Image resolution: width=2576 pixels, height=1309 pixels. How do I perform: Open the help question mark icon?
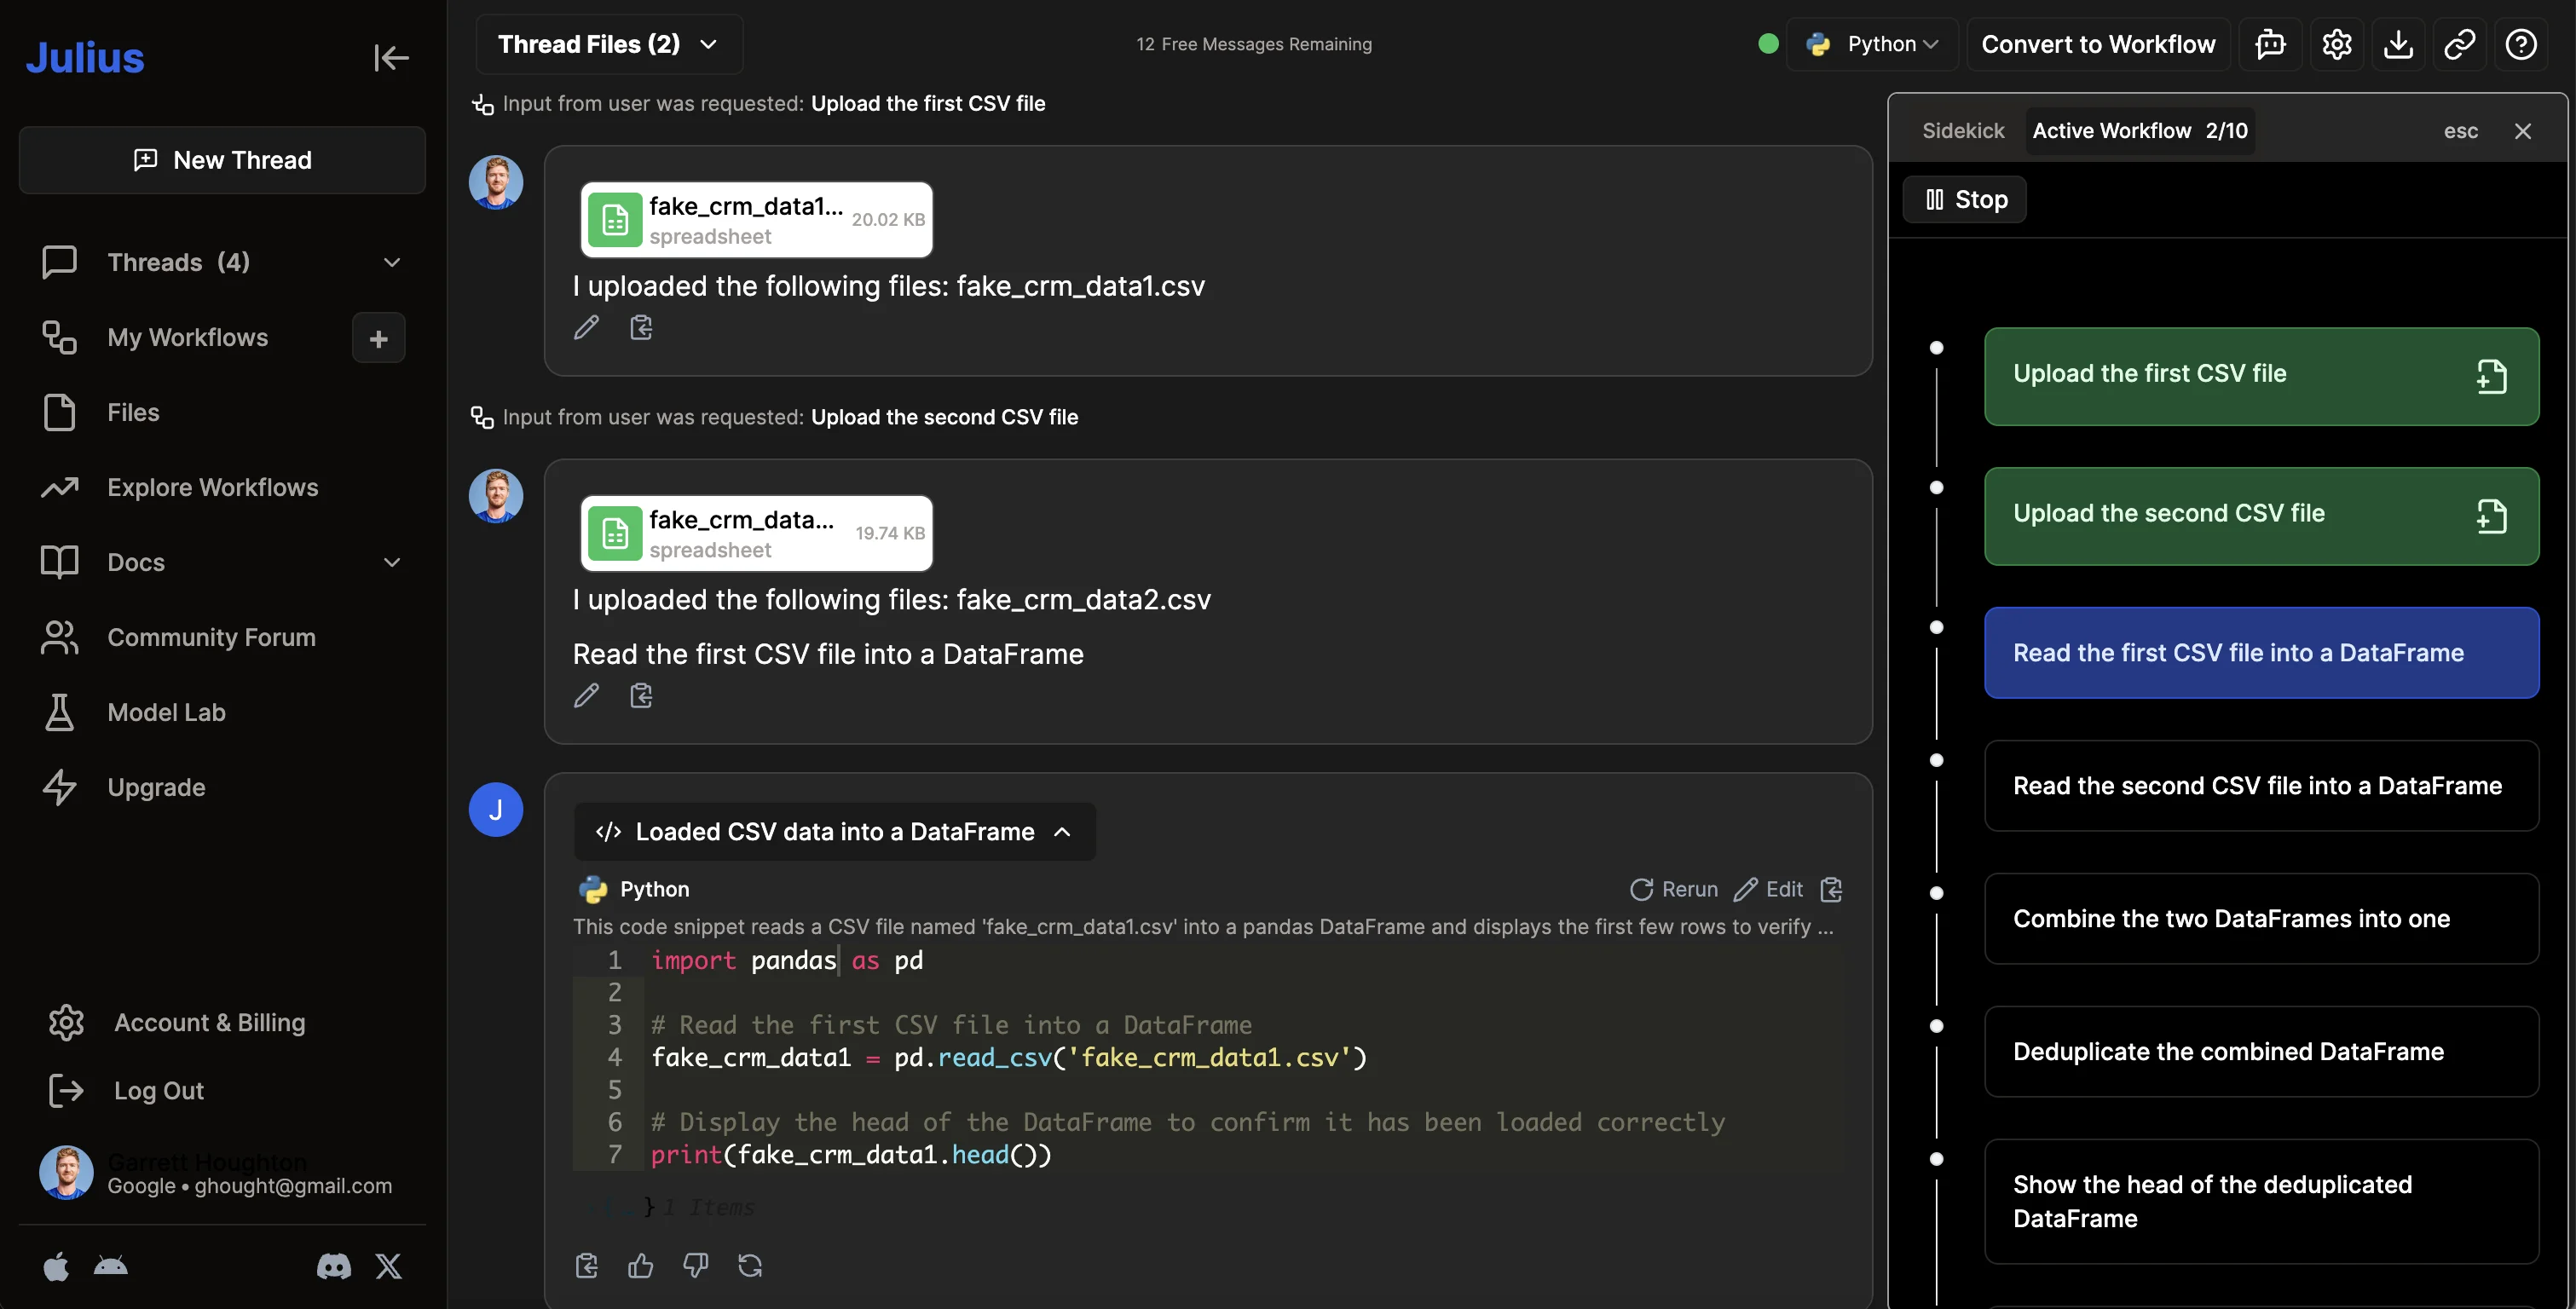[x=2520, y=44]
